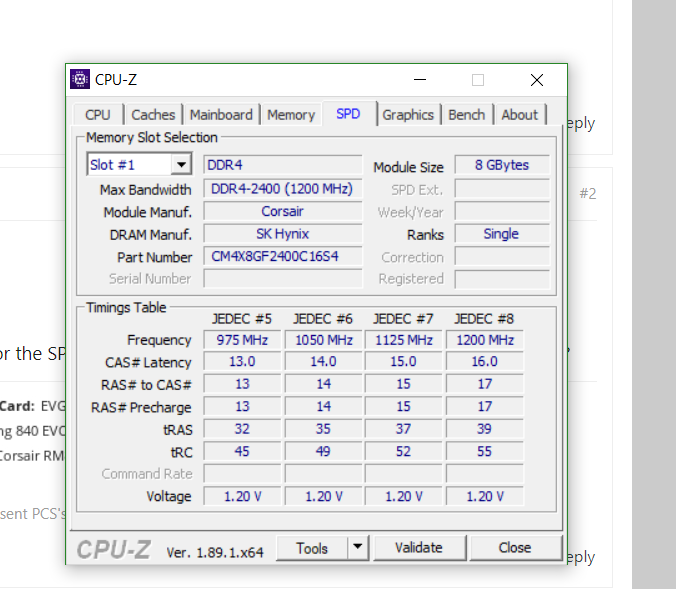Click the JEDEC #8 voltage 1.20 V cell
Screen dimensions: 676x589
[485, 496]
